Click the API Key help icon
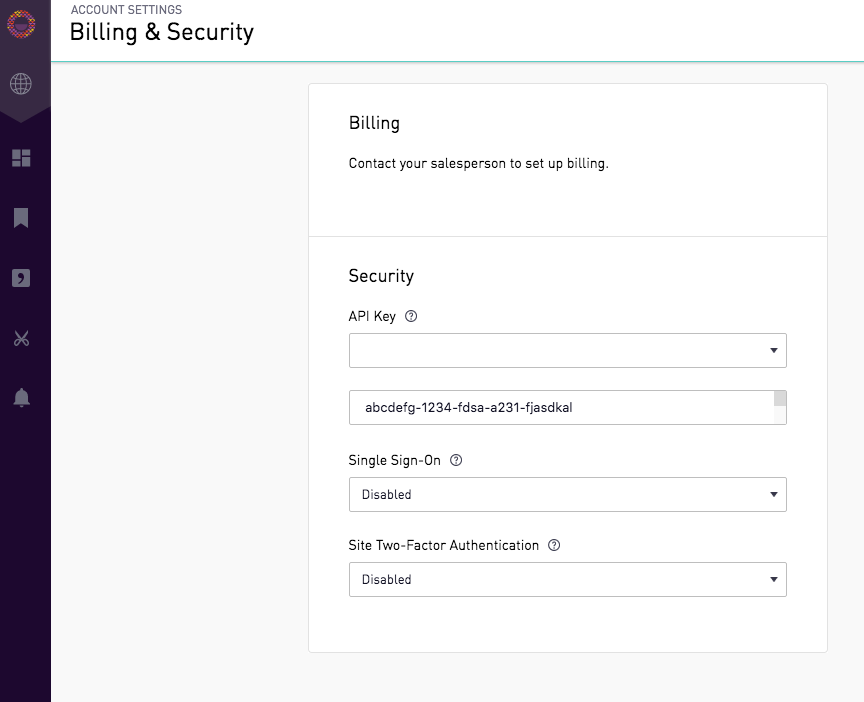This screenshot has height=702, width=864. pyautogui.click(x=411, y=316)
